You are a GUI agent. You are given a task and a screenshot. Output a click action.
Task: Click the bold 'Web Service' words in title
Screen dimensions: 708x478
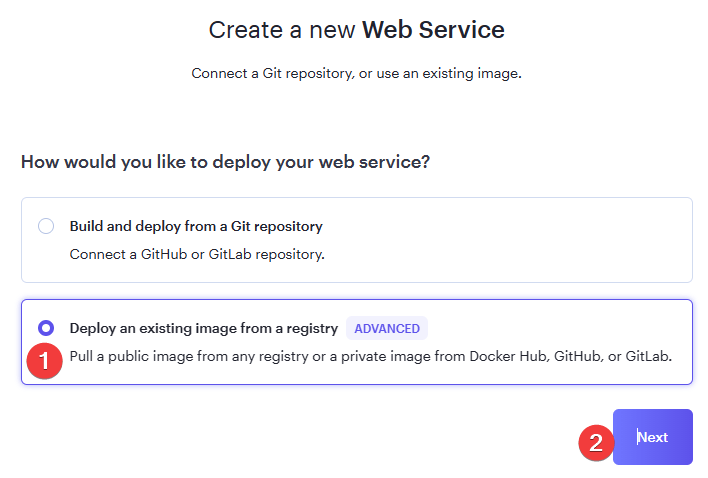(433, 30)
